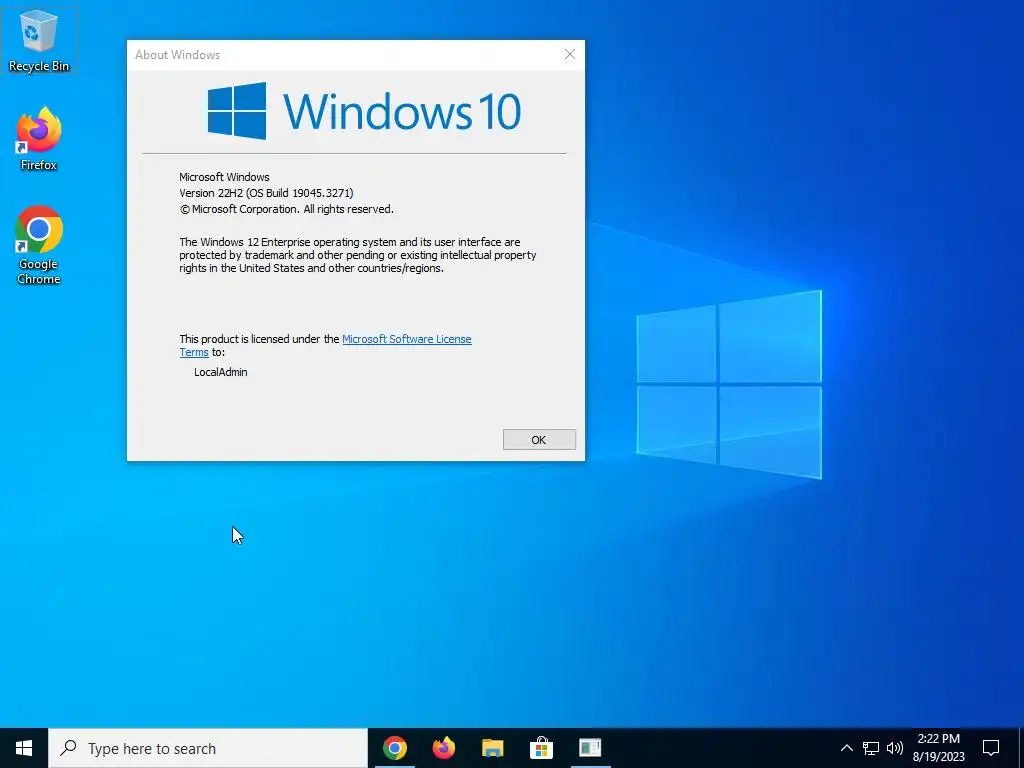
Task: Select the Firefox desktop shortcut
Action: pyautogui.click(x=39, y=138)
